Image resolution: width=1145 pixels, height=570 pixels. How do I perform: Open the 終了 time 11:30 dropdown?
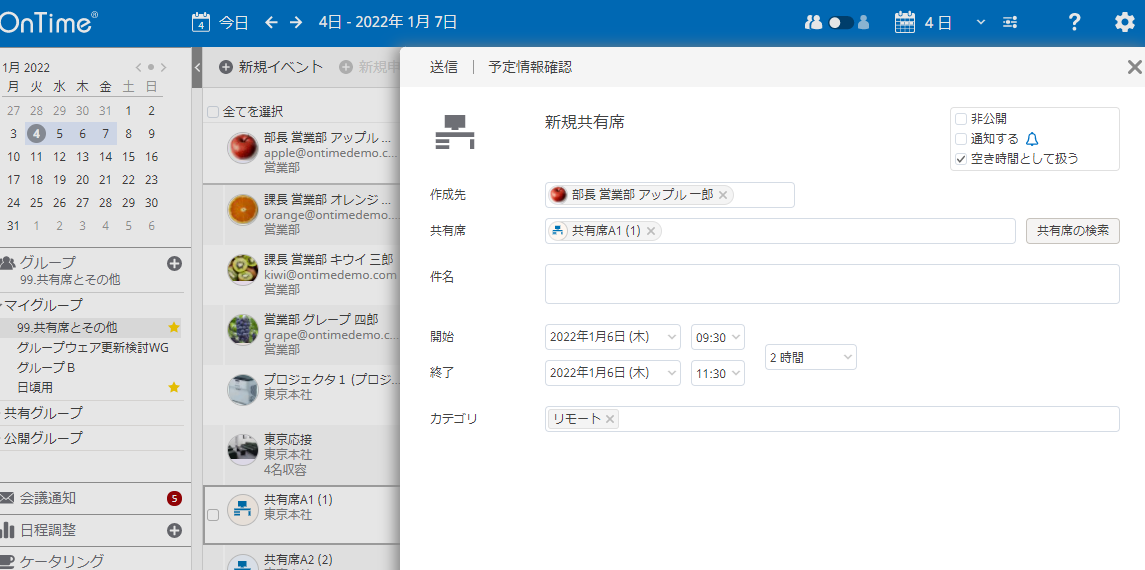(718, 373)
